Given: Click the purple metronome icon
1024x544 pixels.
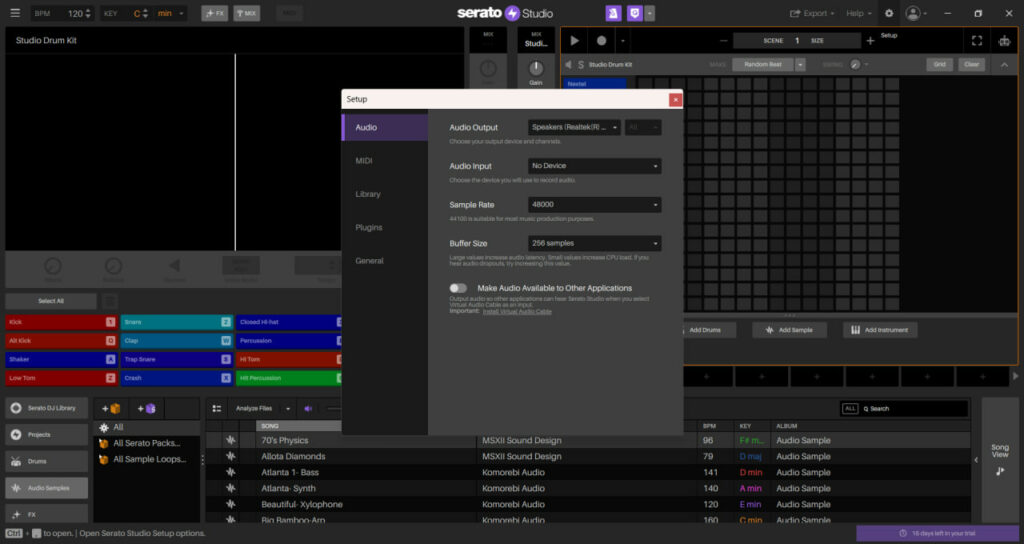Looking at the screenshot, I should 613,13.
